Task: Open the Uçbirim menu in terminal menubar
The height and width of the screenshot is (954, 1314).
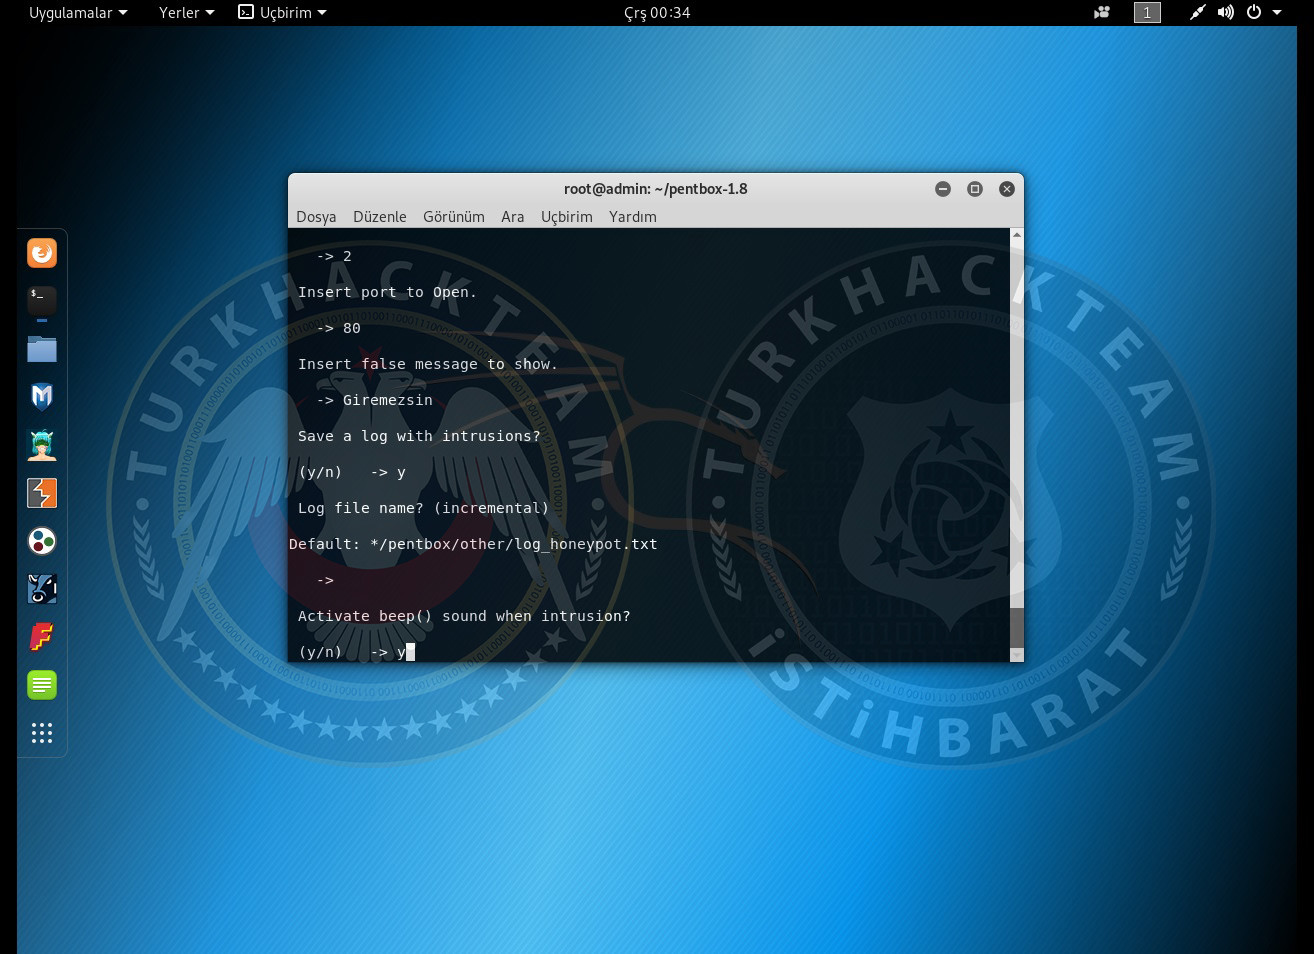Action: 567,217
